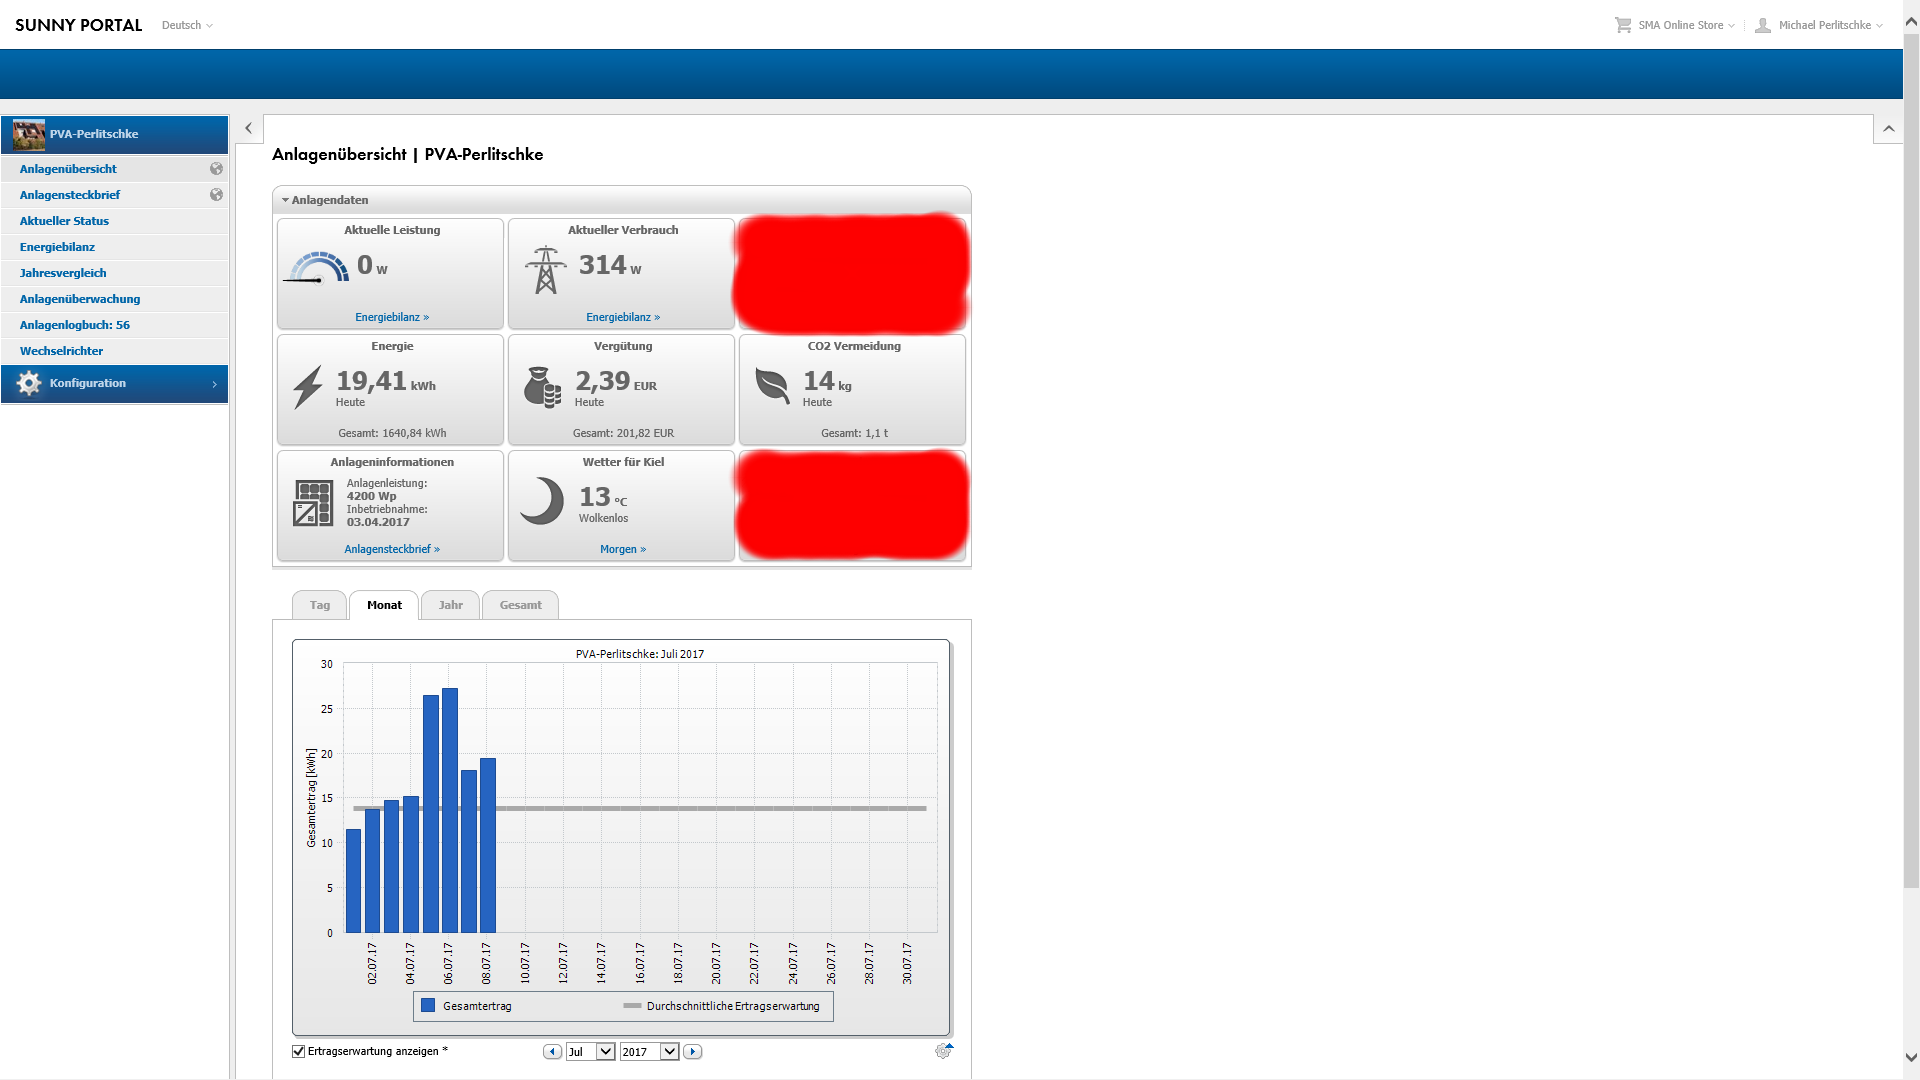
Task: Switch to the Jahr tab
Action: point(450,605)
